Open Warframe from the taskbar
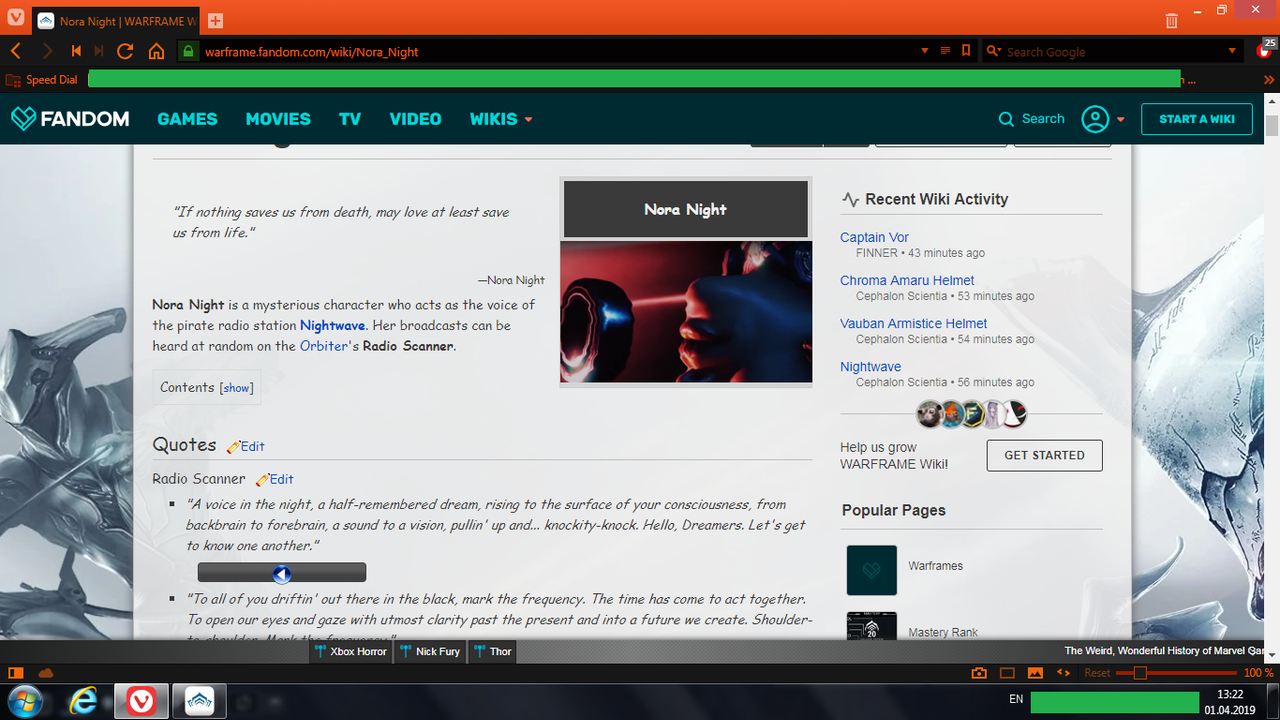The width and height of the screenshot is (1280, 720). pos(198,701)
